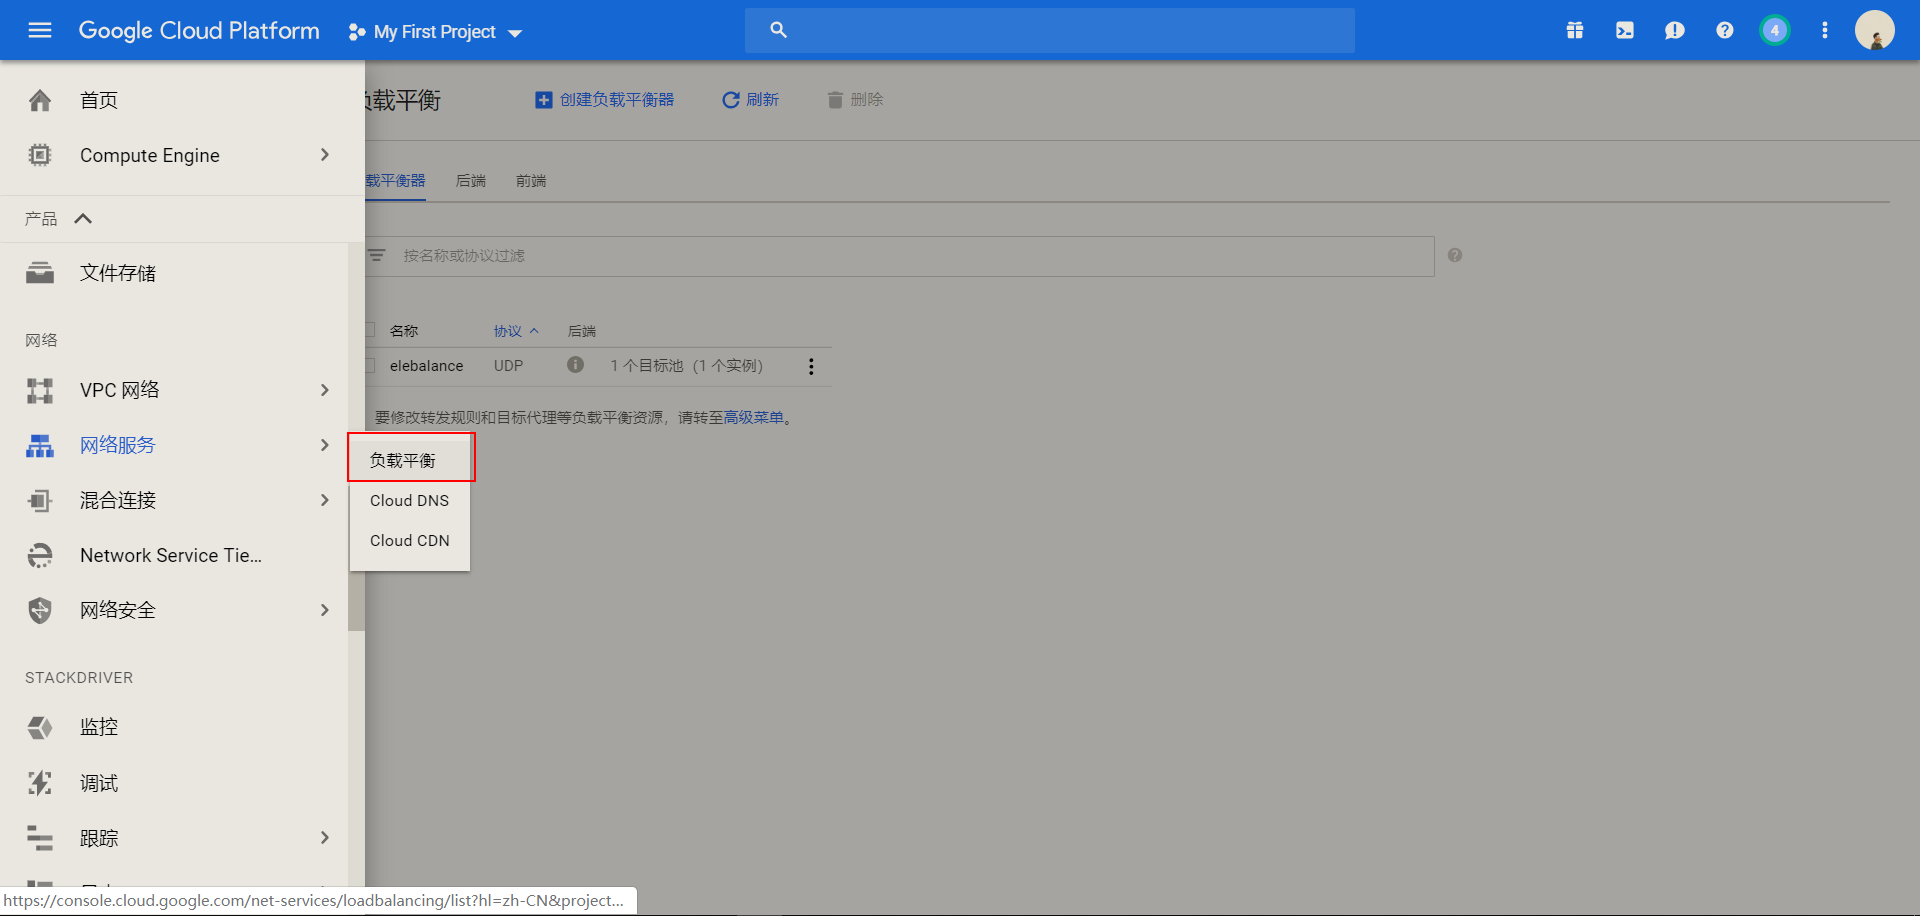Click the 网络服务 icon

coord(40,445)
